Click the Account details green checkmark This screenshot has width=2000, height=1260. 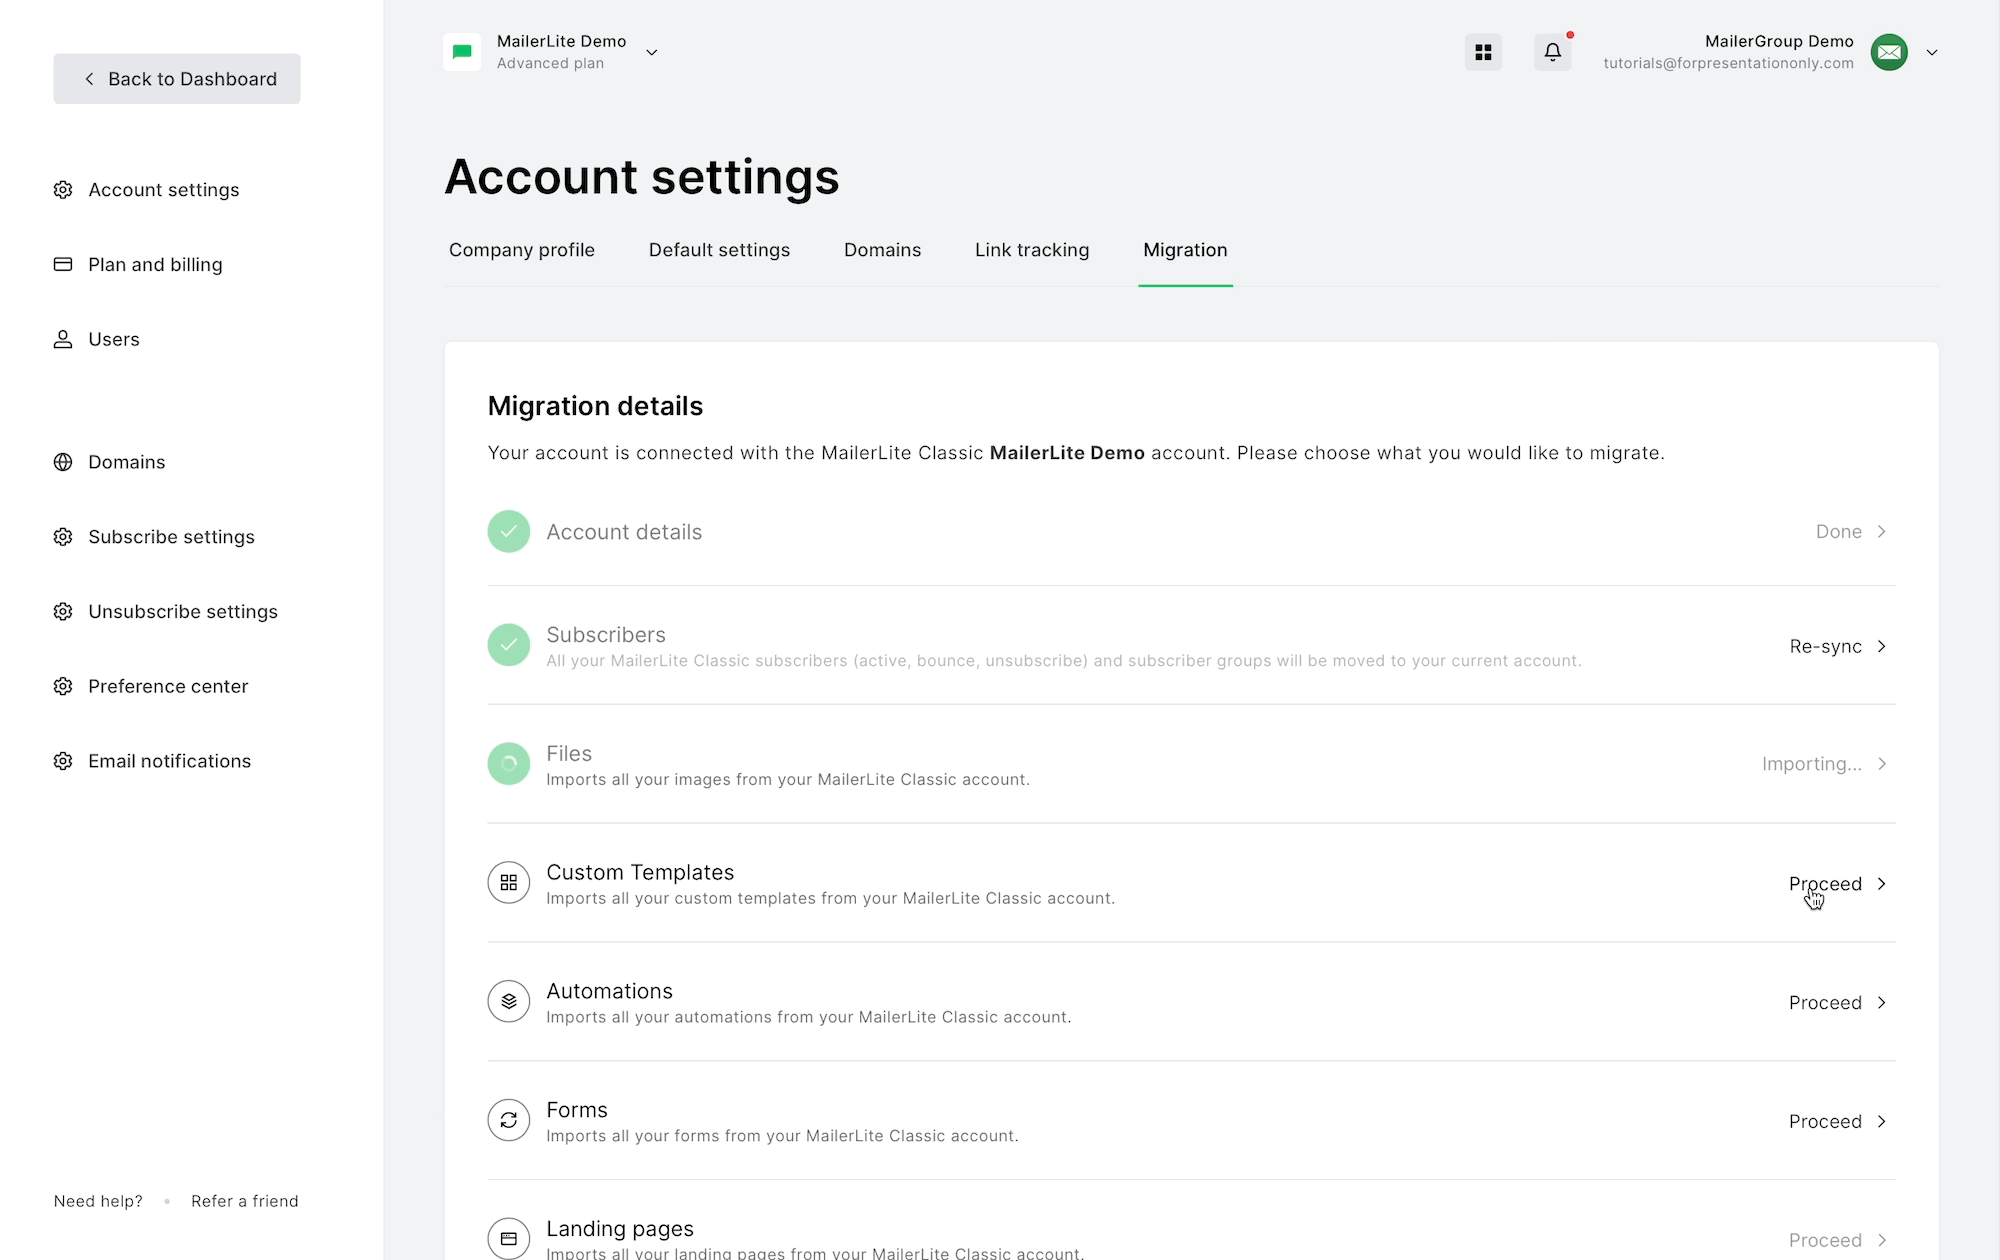pos(508,532)
